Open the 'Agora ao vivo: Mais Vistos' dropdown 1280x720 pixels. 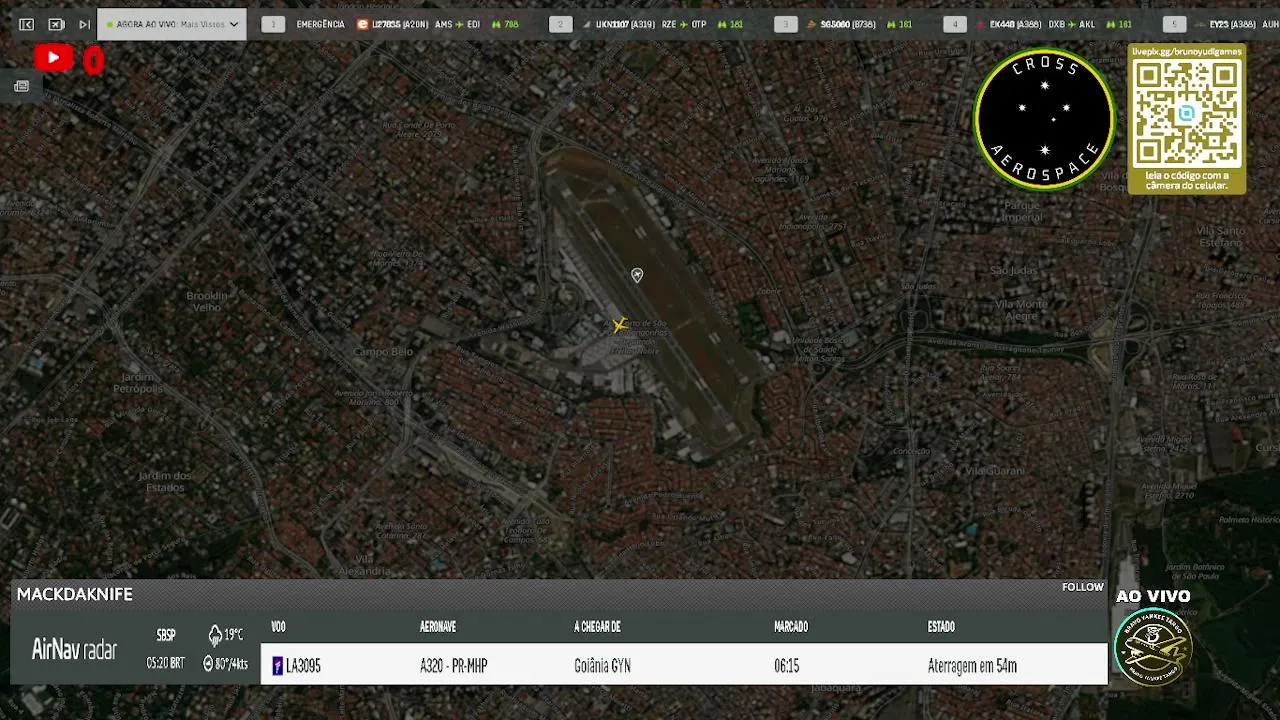point(172,24)
